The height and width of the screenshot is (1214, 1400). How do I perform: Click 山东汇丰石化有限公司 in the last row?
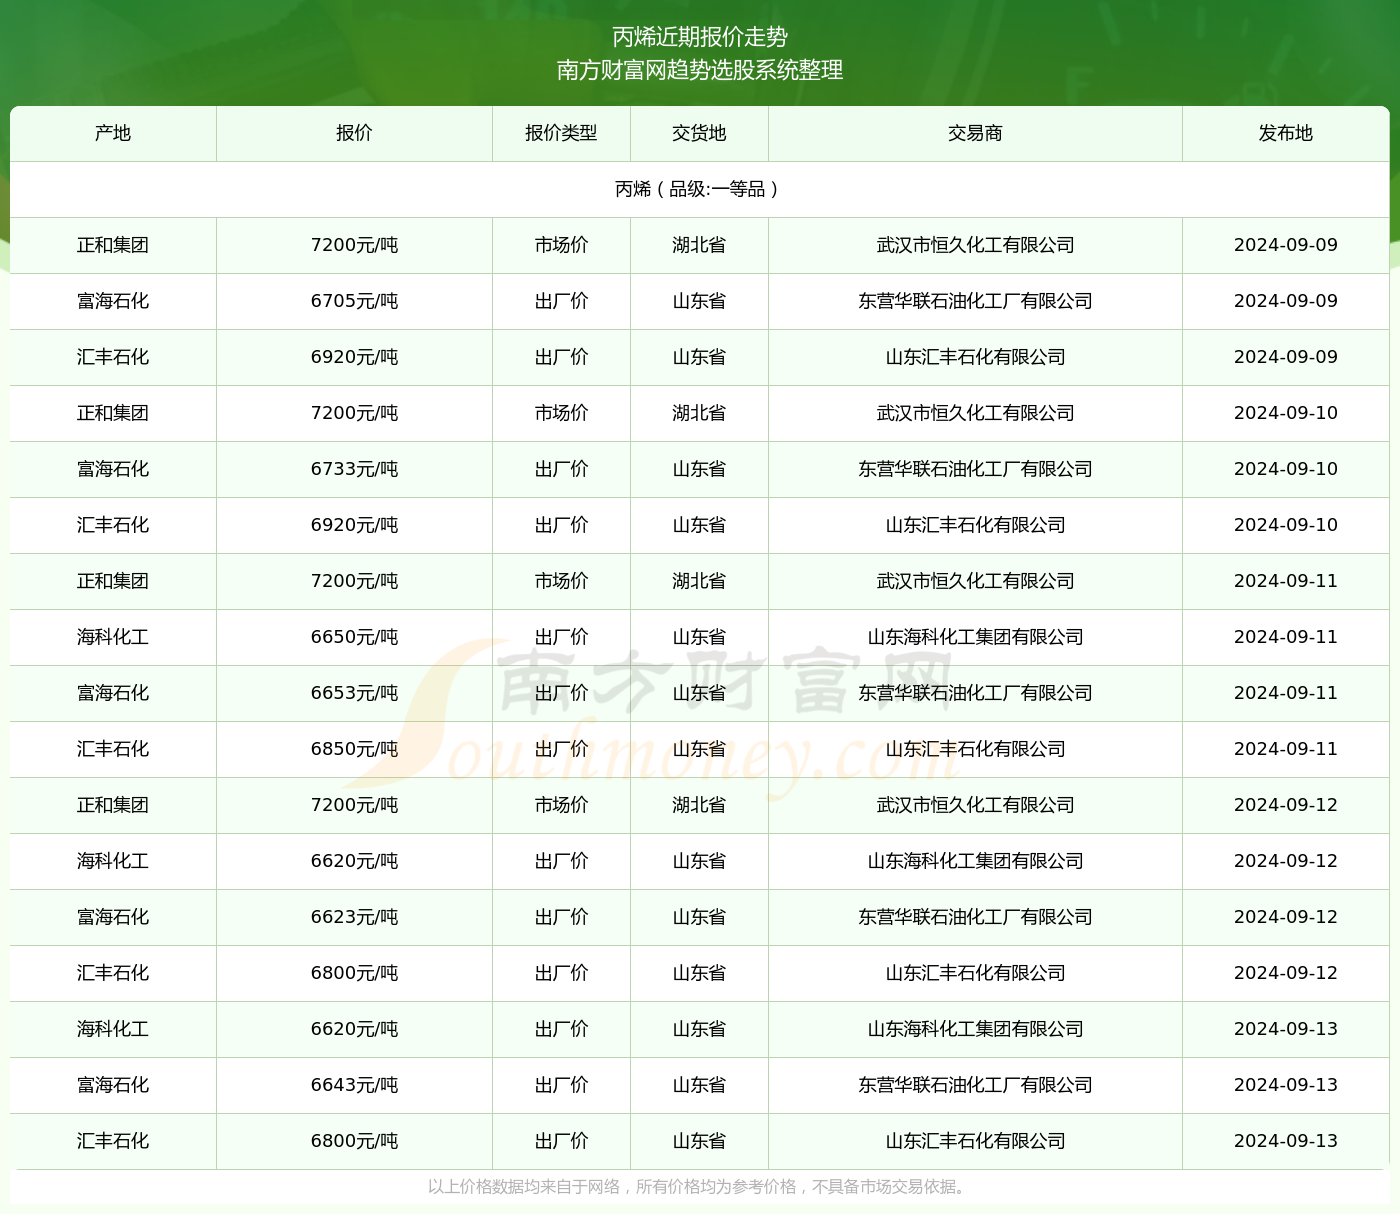point(975,1141)
